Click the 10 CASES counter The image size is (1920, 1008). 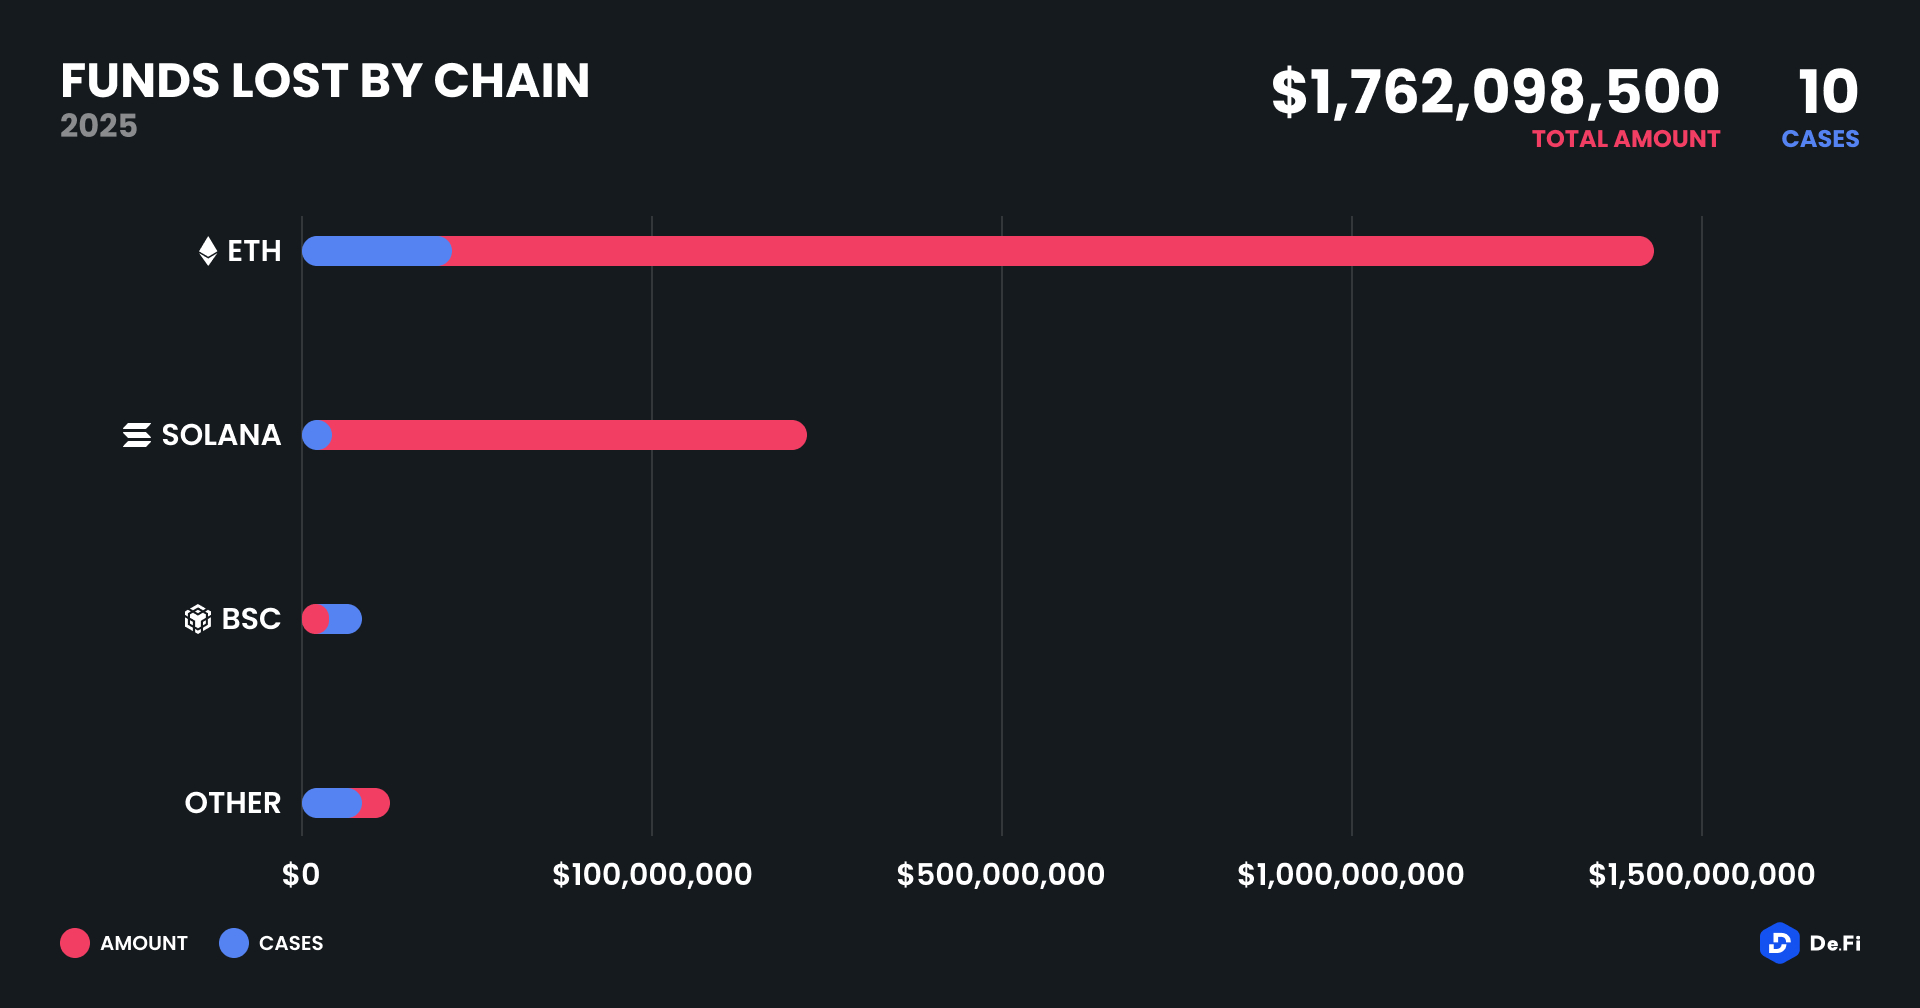point(1827,92)
